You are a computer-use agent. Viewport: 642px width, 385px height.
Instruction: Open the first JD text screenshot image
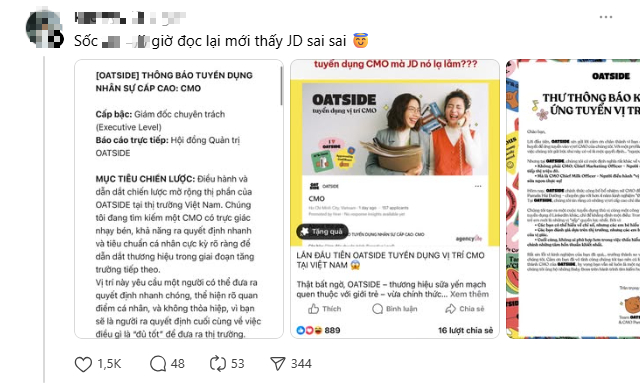(179, 199)
